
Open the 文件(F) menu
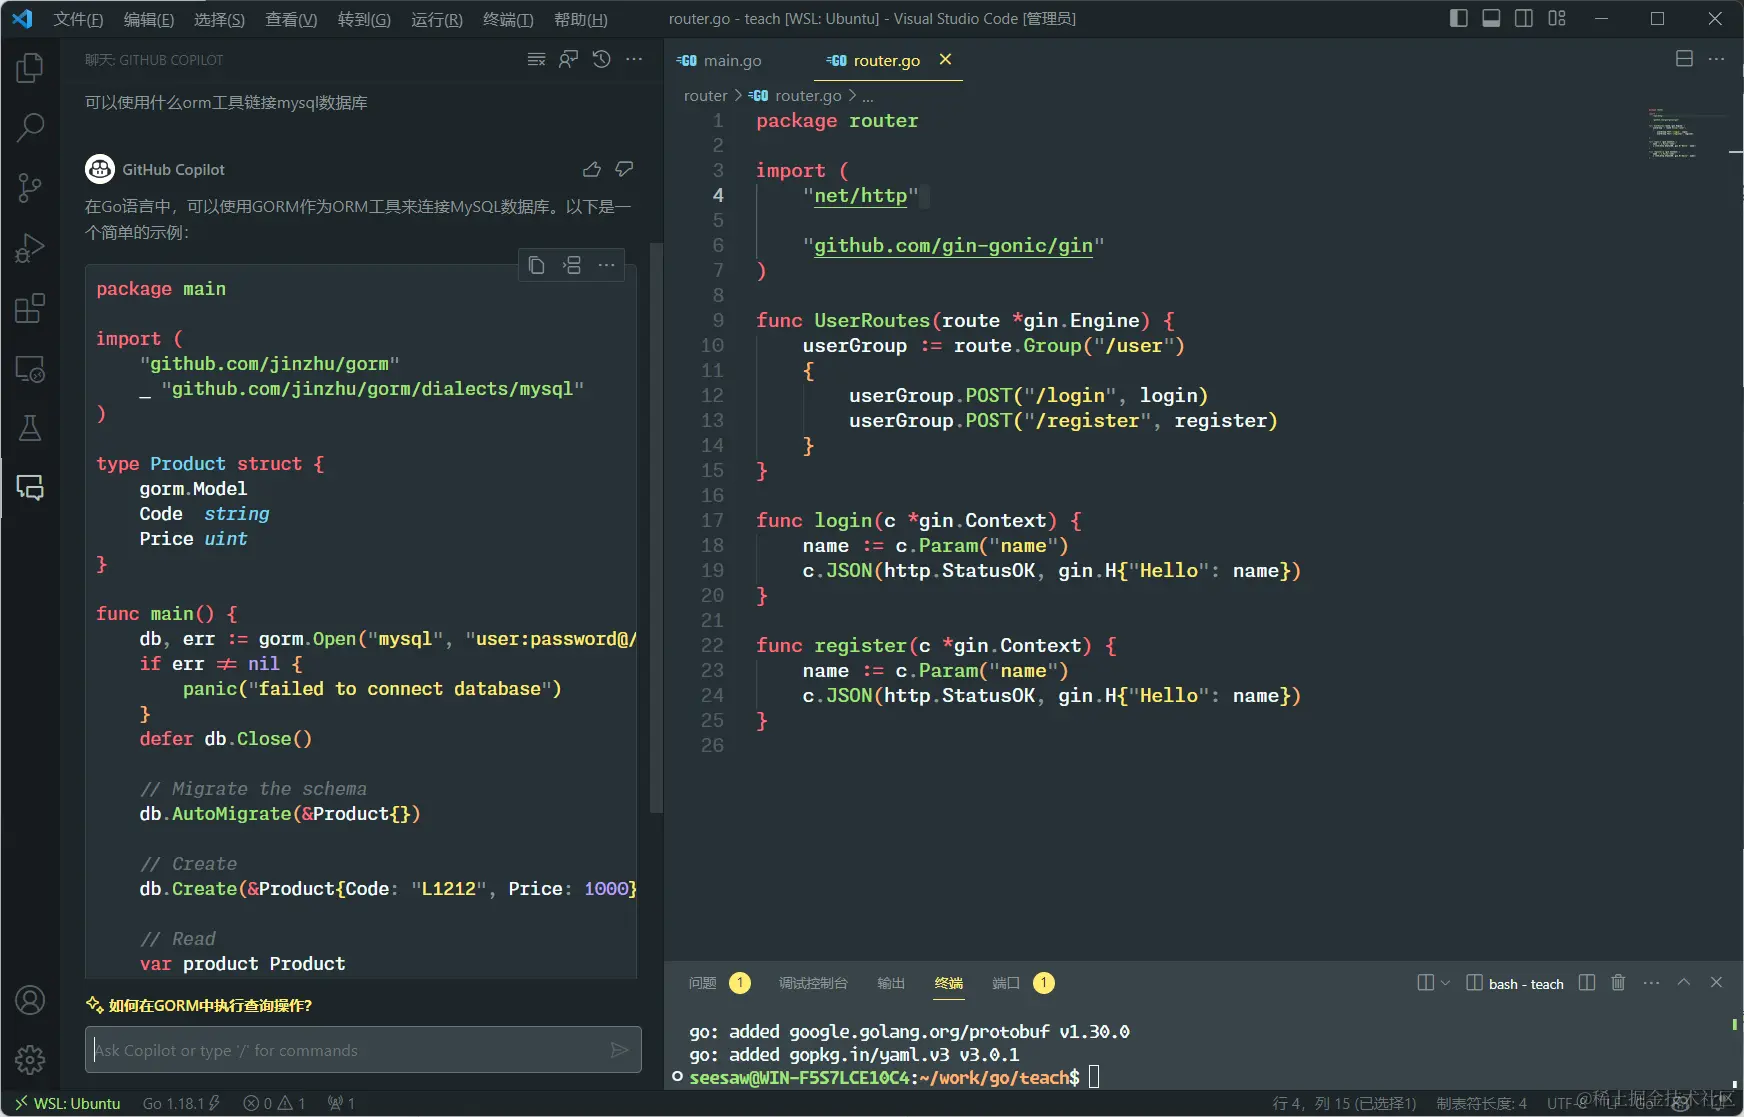[78, 19]
